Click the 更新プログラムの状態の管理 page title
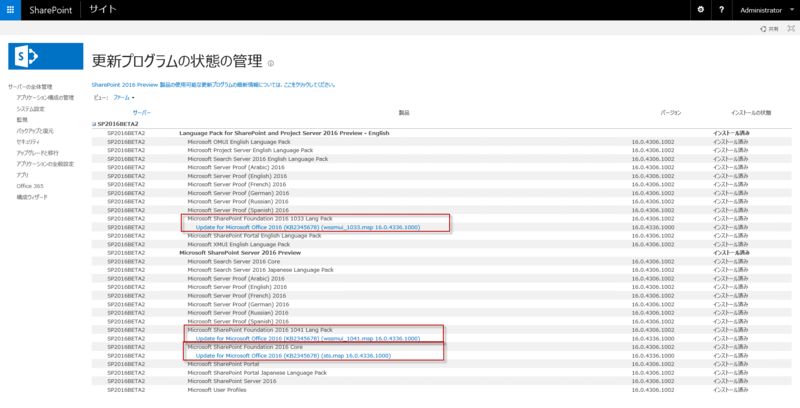The width and height of the screenshot is (800, 408). click(177, 61)
